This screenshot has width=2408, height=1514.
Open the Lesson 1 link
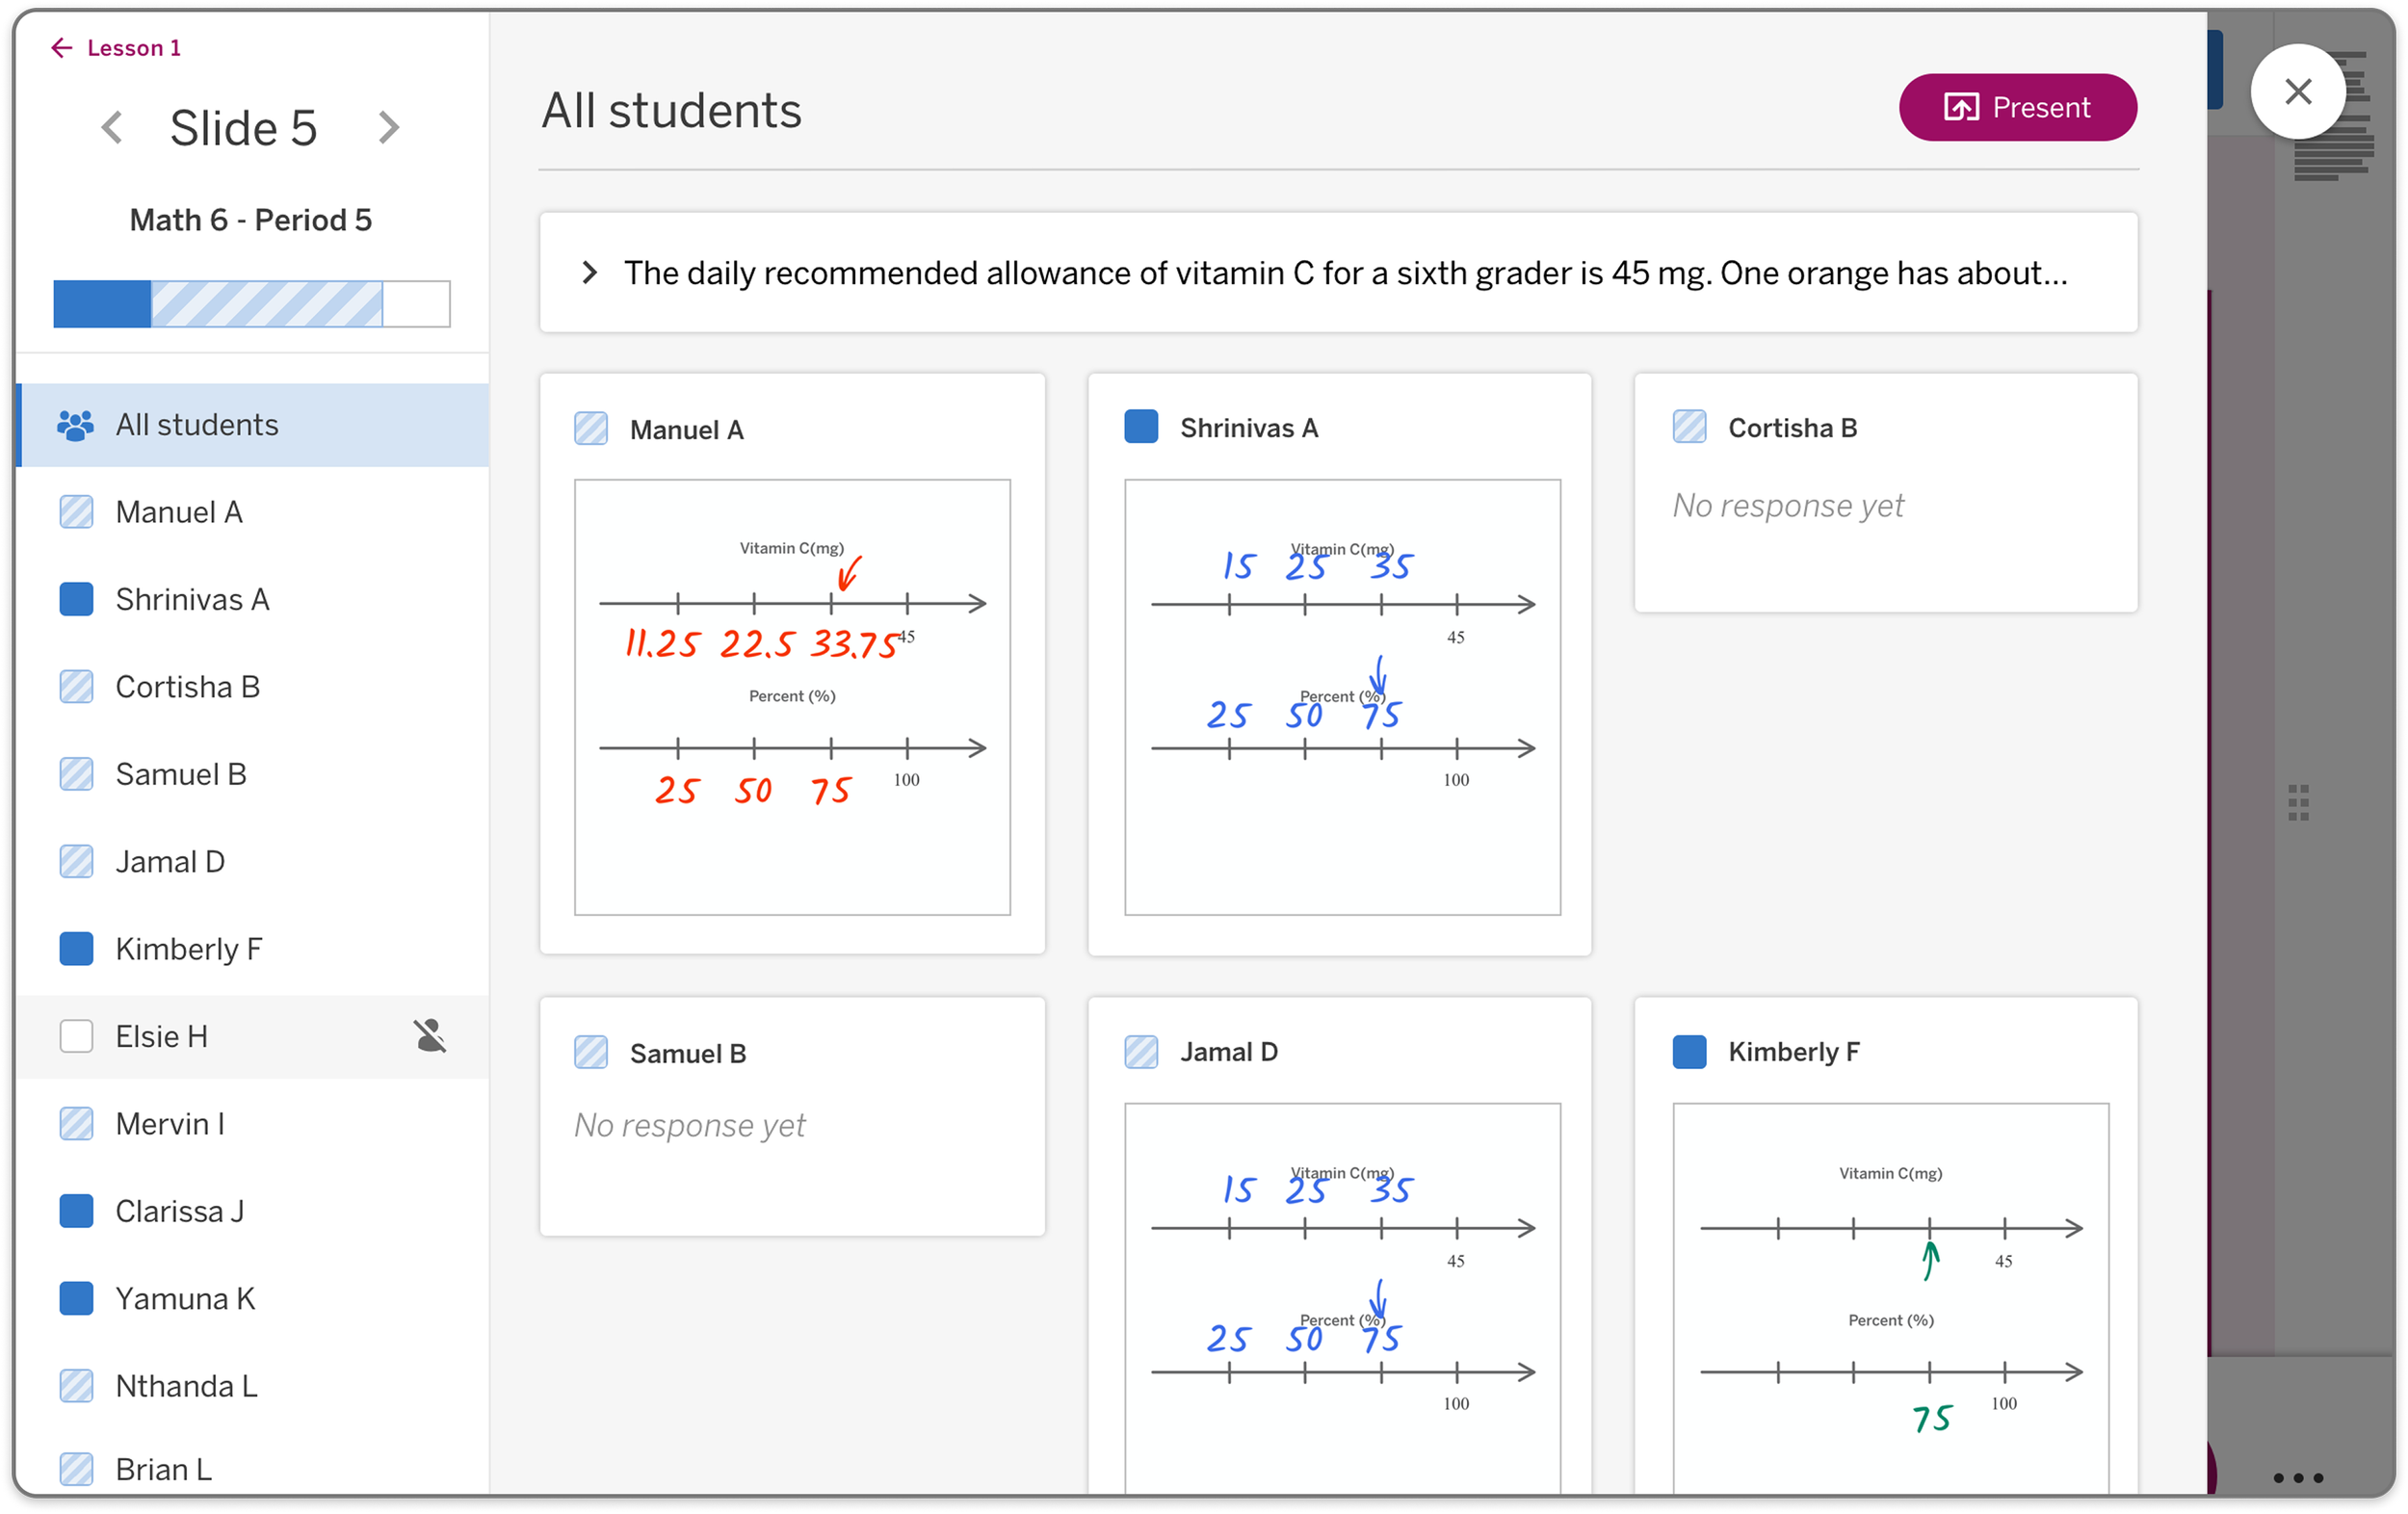[134, 48]
